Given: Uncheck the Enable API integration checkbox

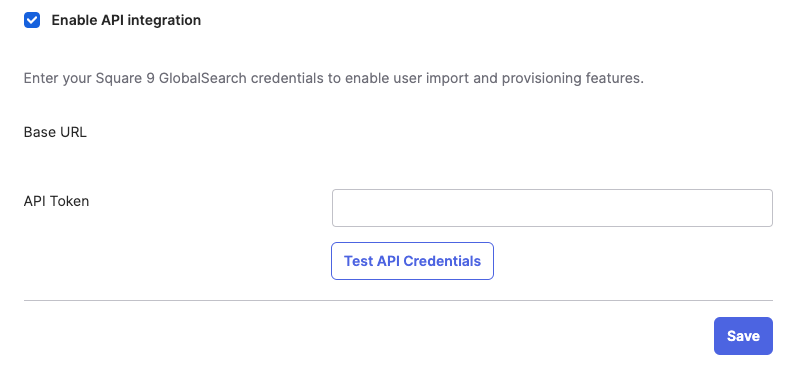Looking at the screenshot, I should pyautogui.click(x=32, y=20).
